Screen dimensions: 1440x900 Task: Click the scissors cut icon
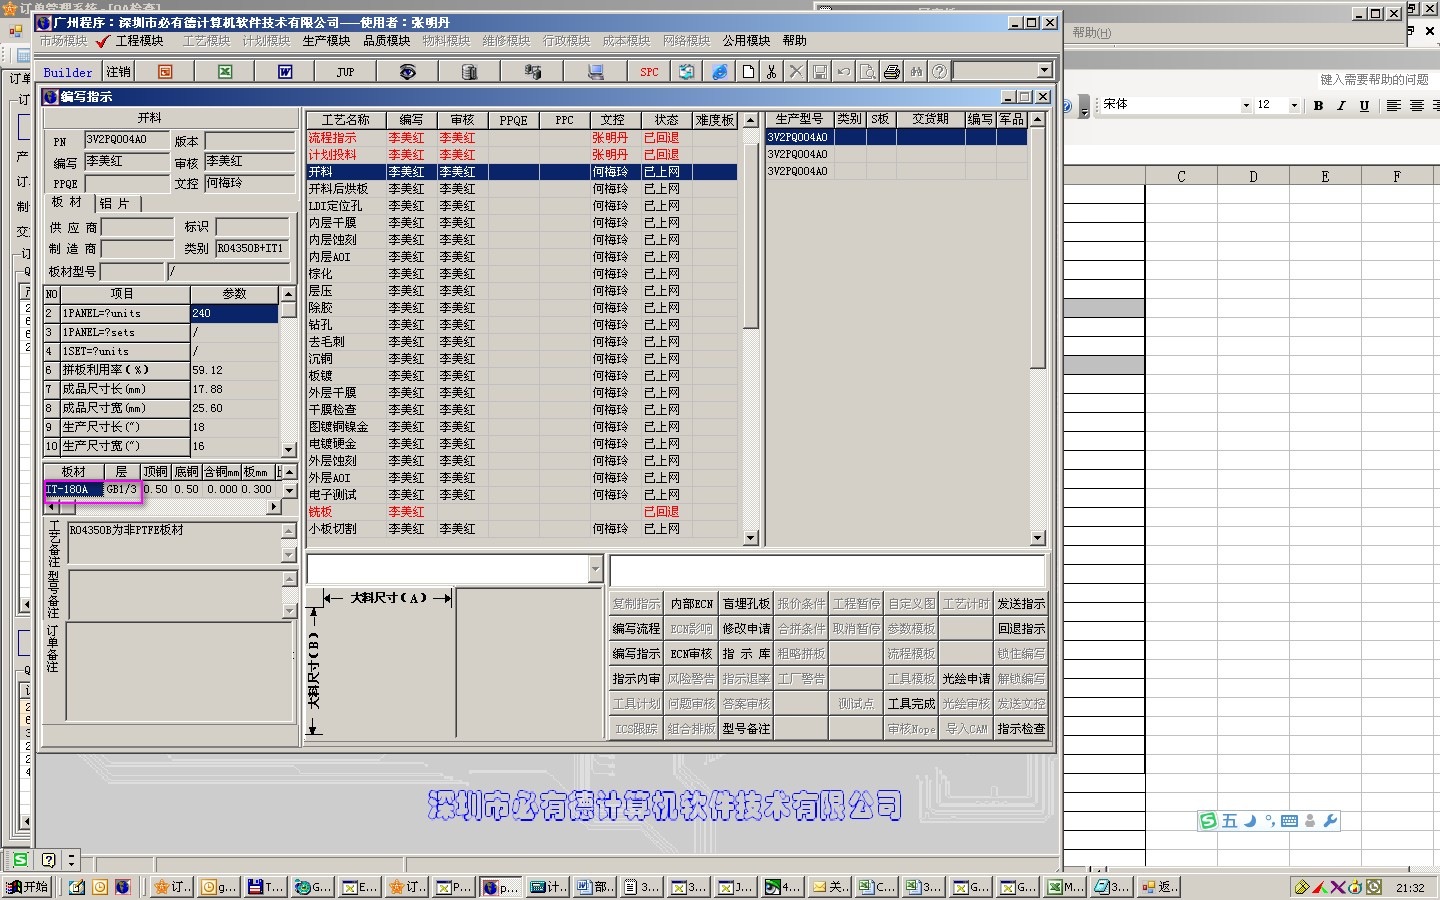click(x=772, y=72)
